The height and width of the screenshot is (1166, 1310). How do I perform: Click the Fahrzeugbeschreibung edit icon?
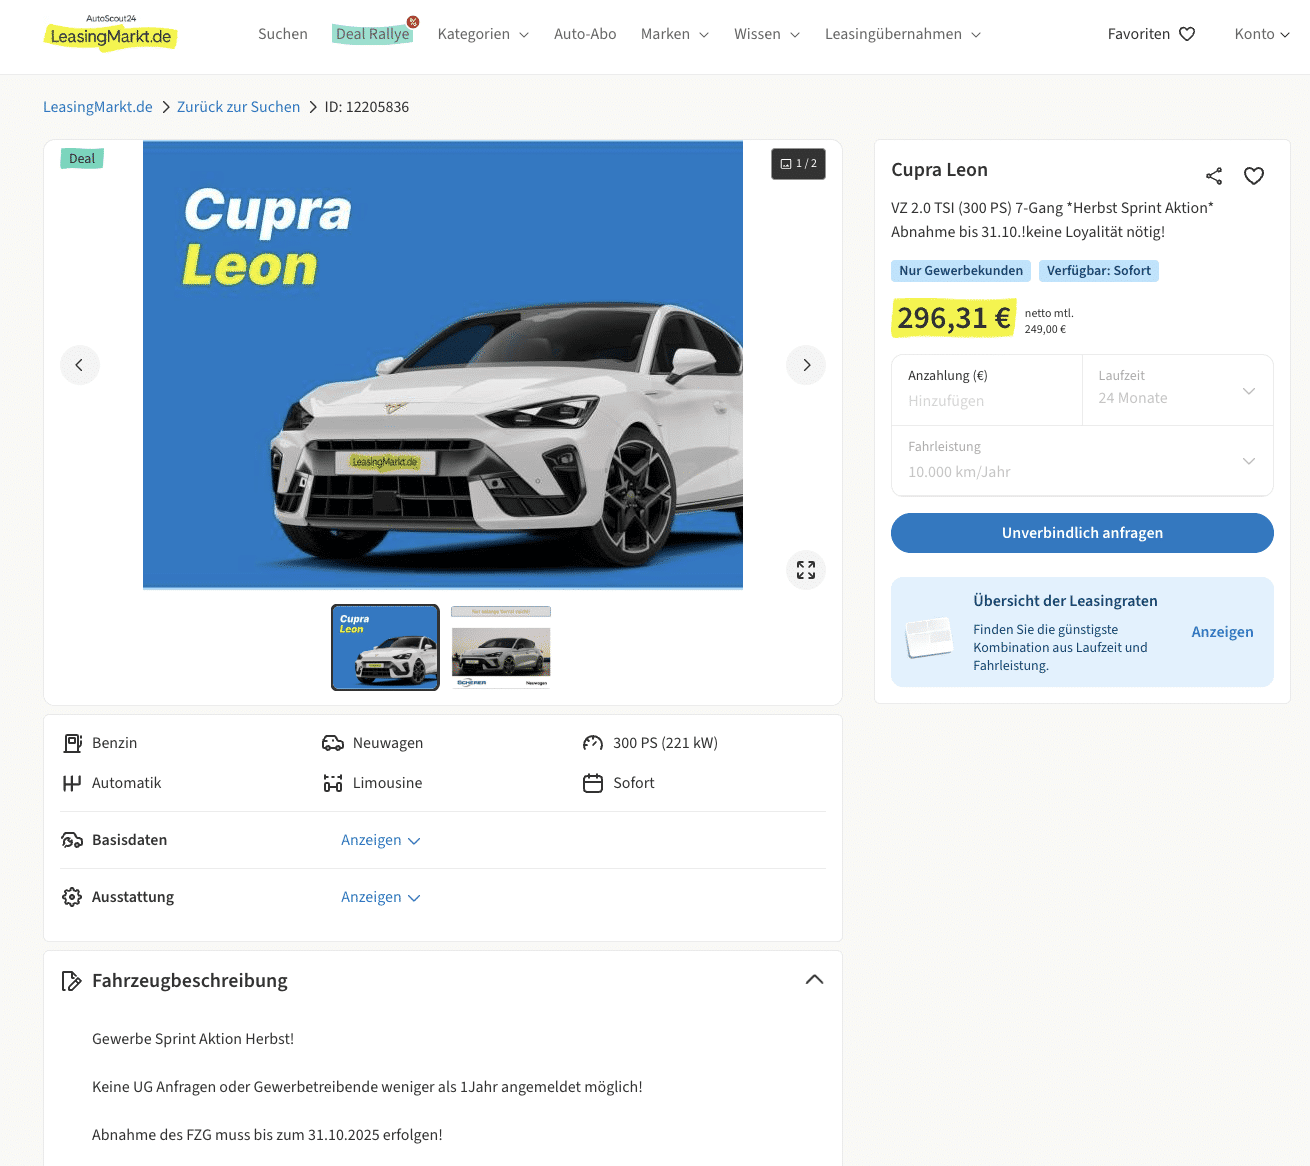[x=71, y=981]
